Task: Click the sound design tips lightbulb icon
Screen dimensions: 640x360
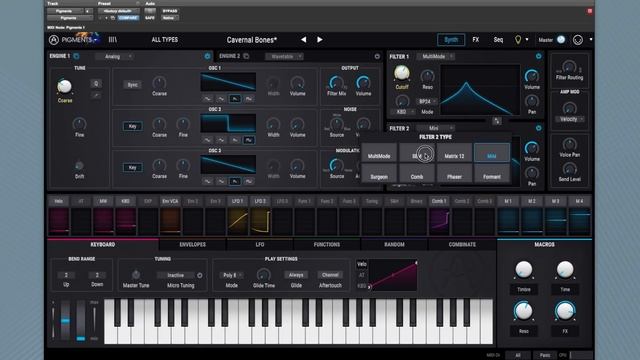Action: (518, 40)
